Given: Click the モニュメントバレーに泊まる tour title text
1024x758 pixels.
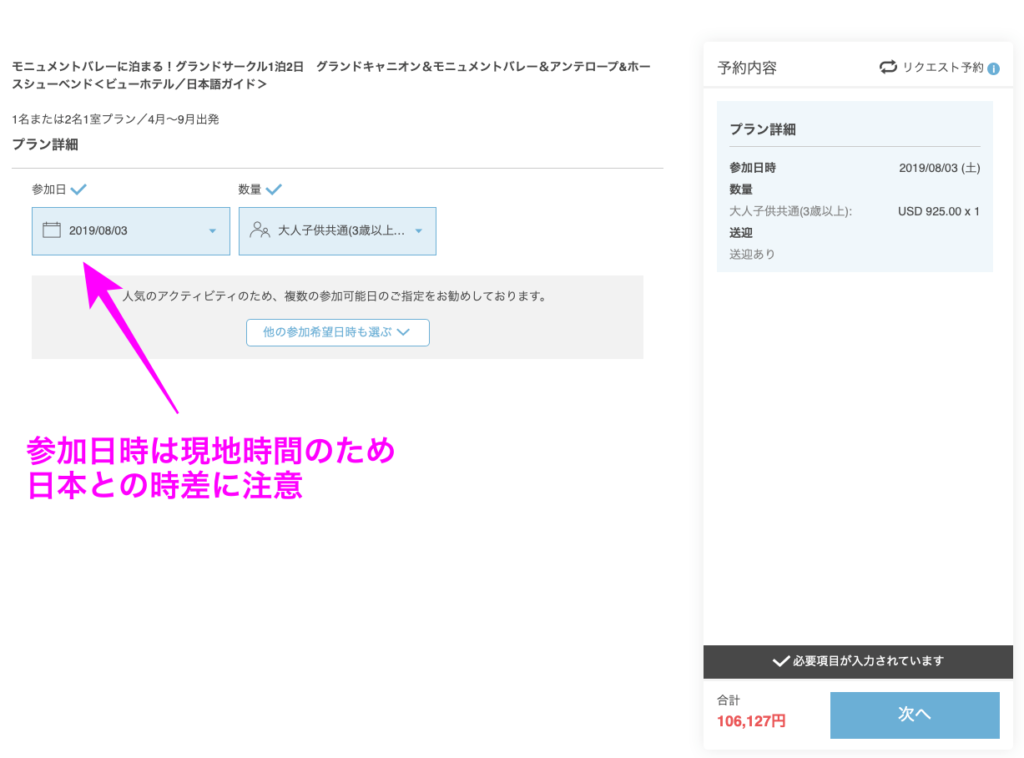Looking at the screenshot, I should click(92, 66).
